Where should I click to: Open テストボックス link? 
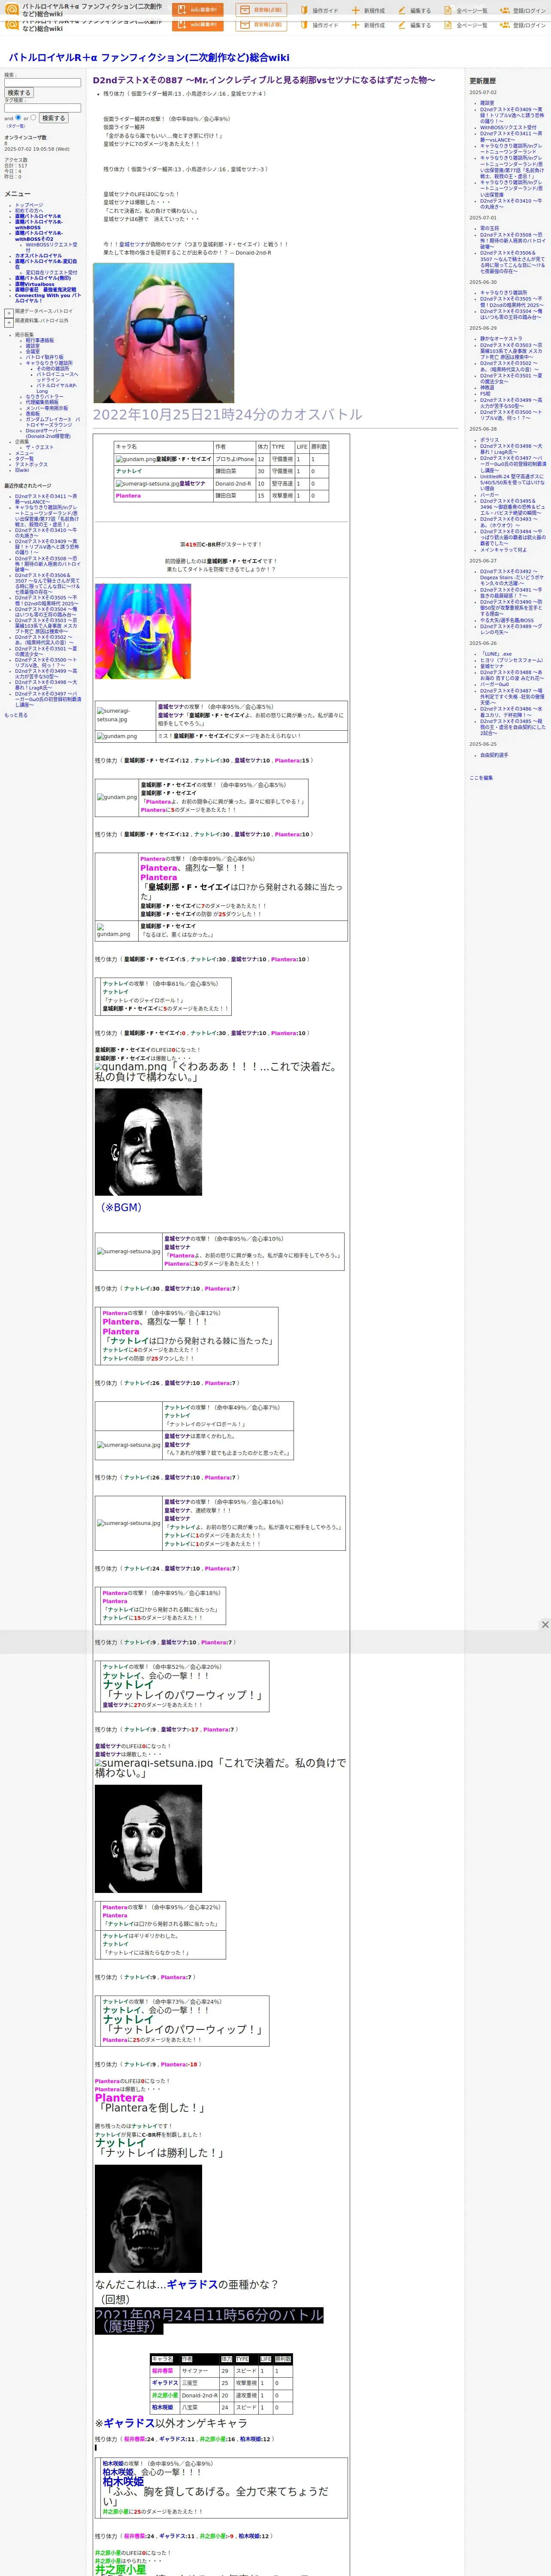(x=31, y=464)
